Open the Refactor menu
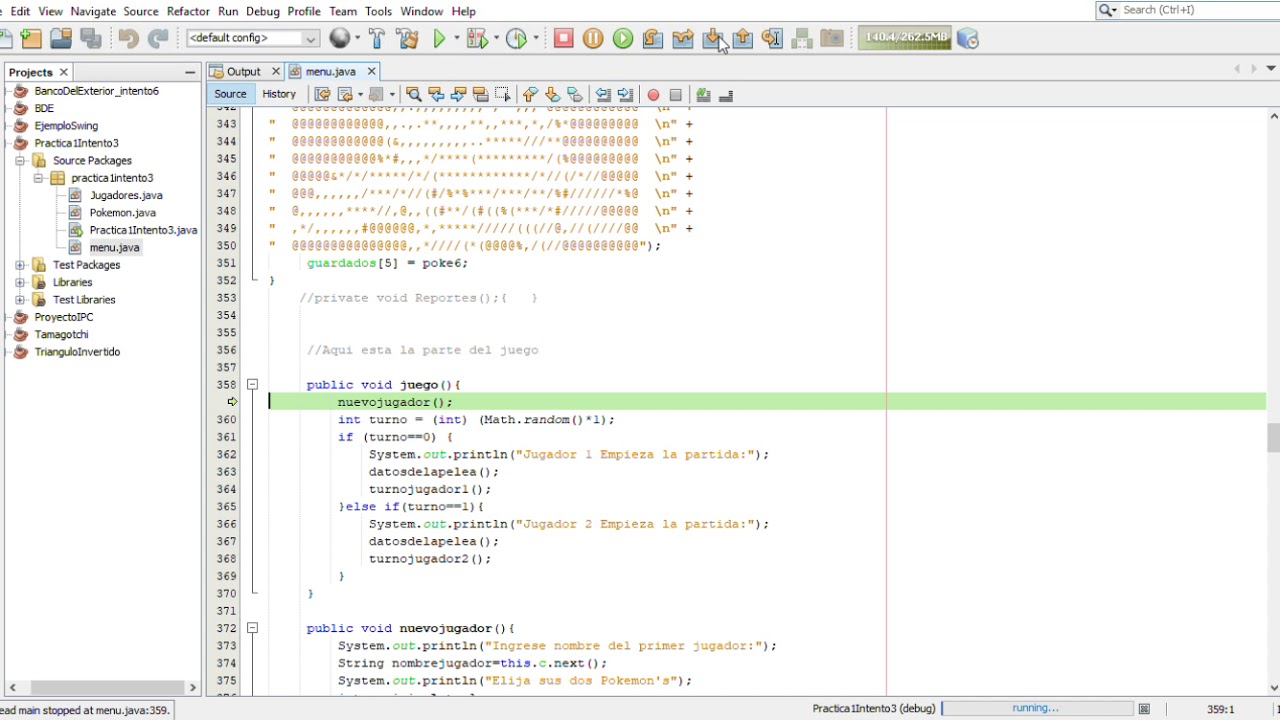 [x=188, y=11]
